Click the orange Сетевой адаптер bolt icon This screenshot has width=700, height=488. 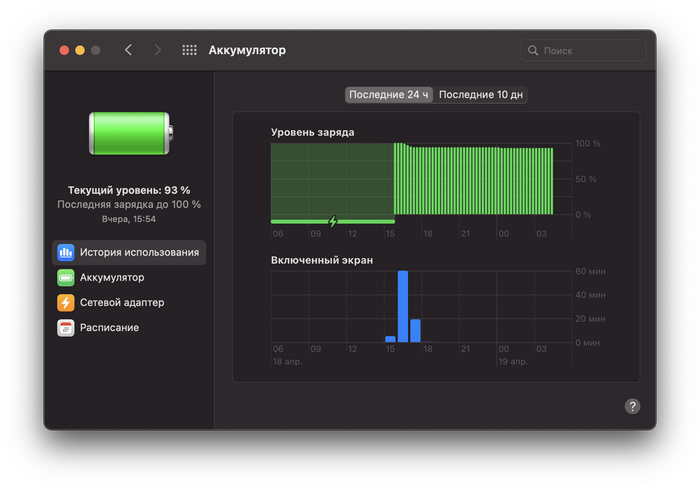pos(66,303)
